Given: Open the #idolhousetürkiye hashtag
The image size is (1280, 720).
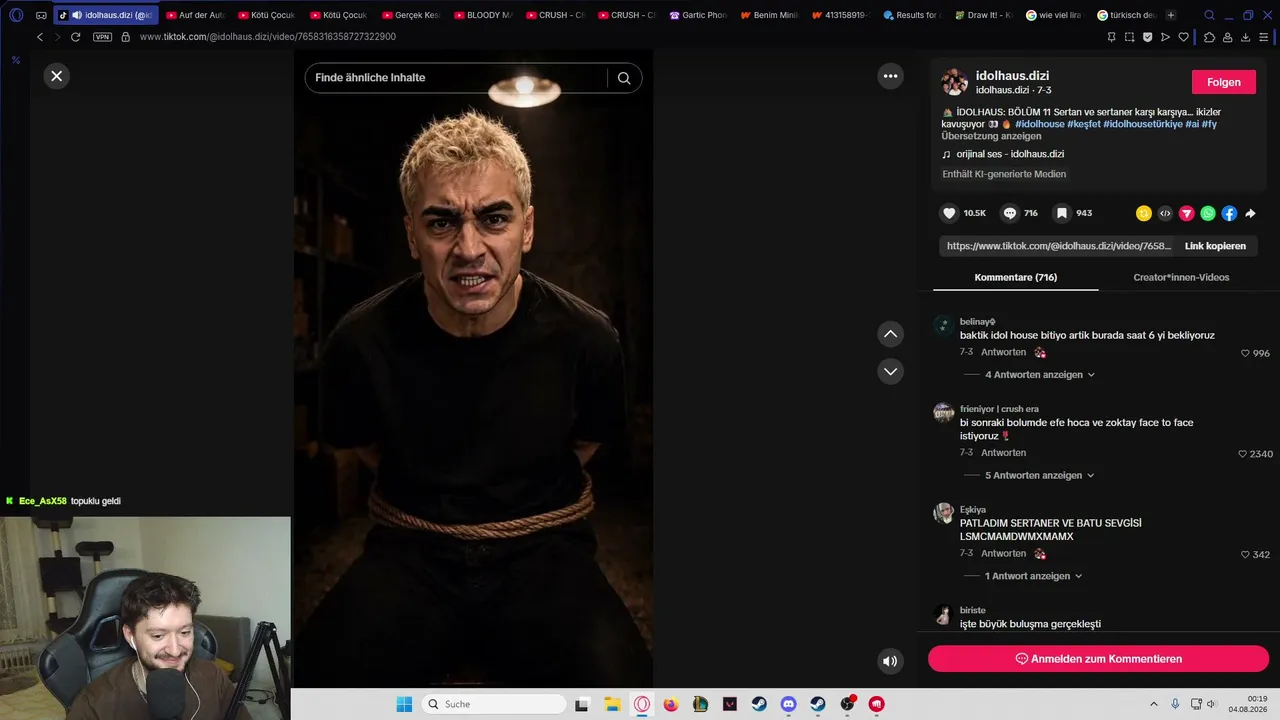Looking at the screenshot, I should (x=1143, y=124).
